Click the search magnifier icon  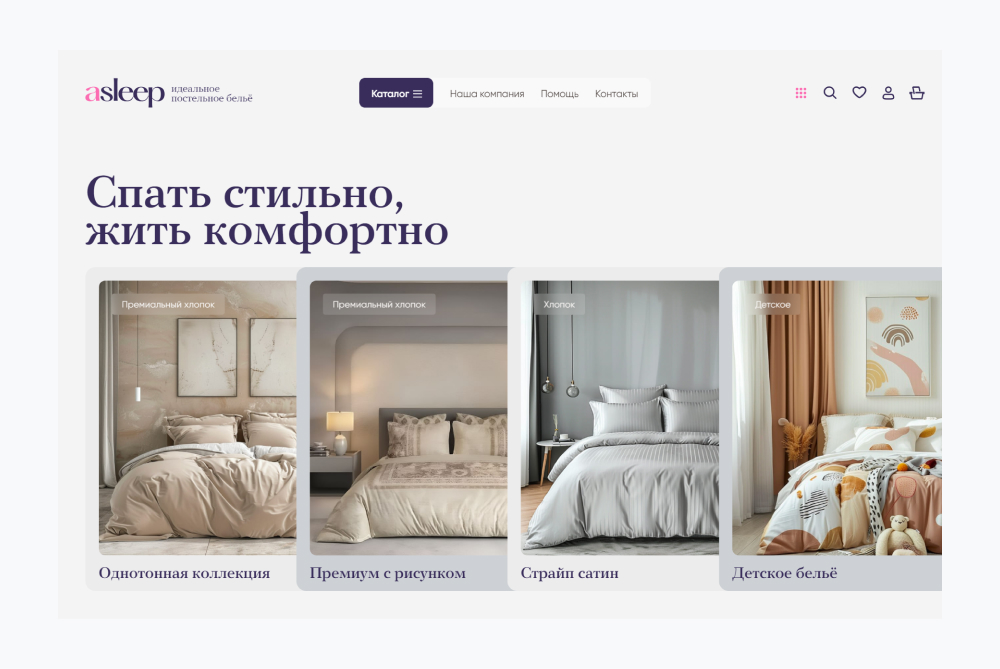(830, 93)
